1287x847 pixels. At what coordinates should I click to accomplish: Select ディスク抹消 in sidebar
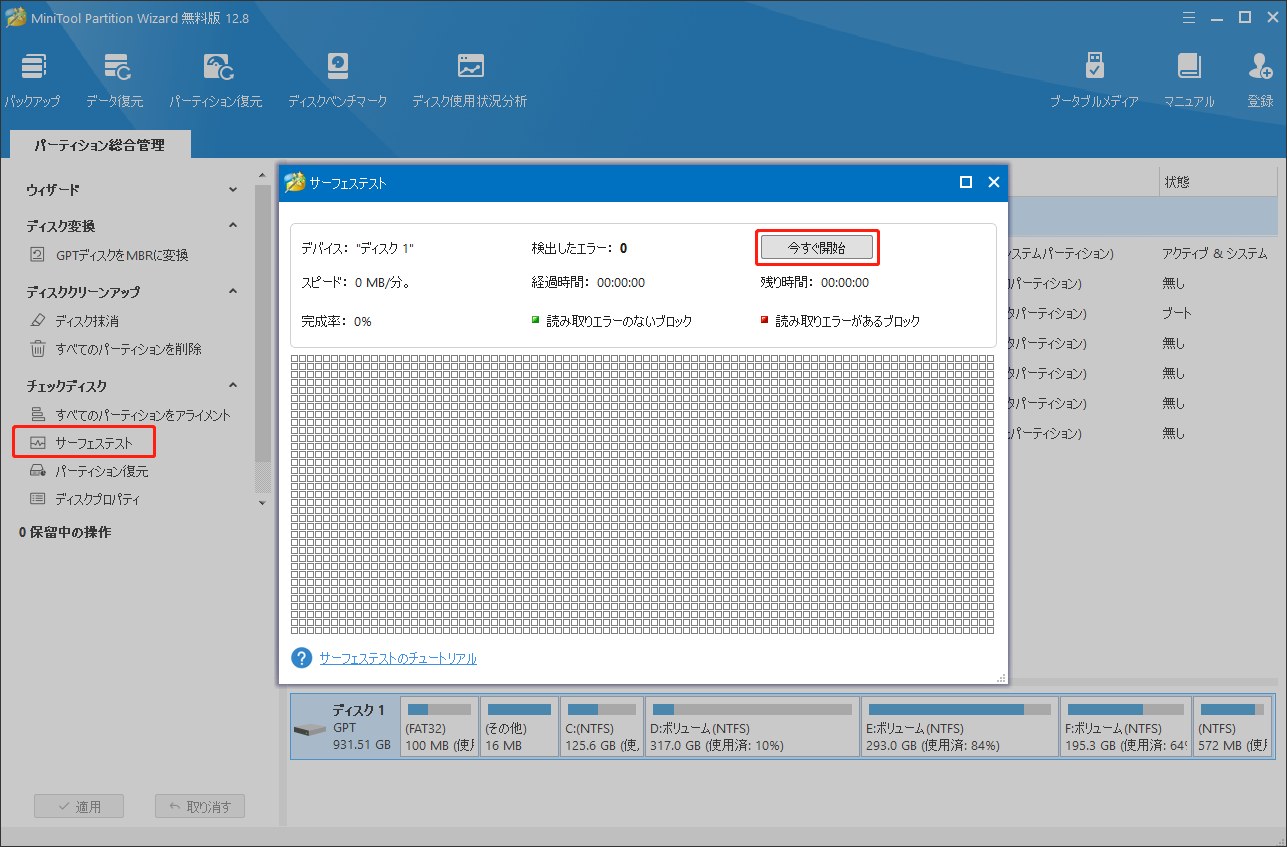point(87,321)
